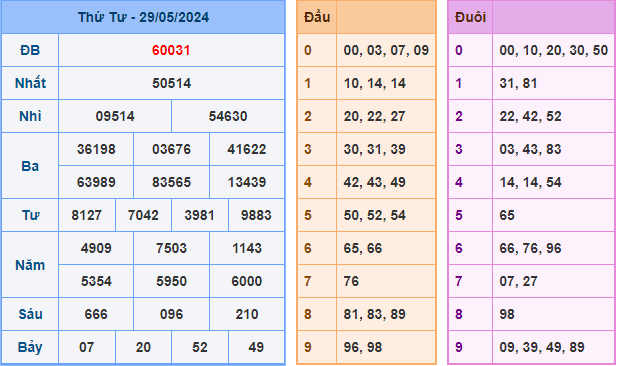Click Đầu values '42, 43, 49'
This screenshot has height=366, width=617.
point(375,183)
